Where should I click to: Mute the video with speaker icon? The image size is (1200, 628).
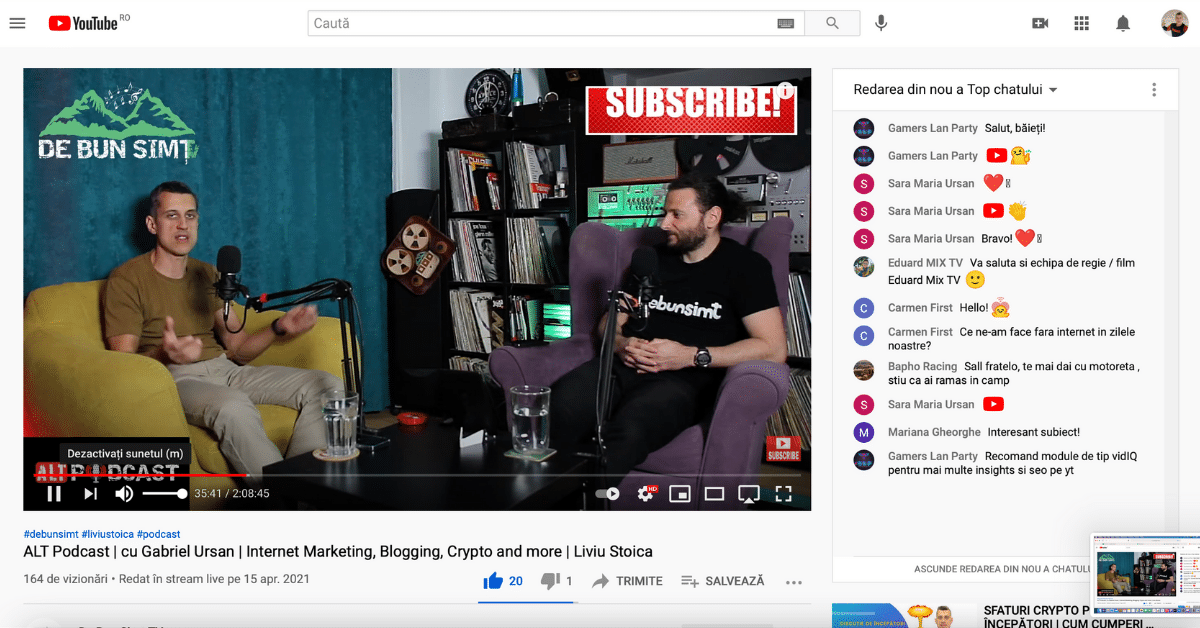point(124,493)
